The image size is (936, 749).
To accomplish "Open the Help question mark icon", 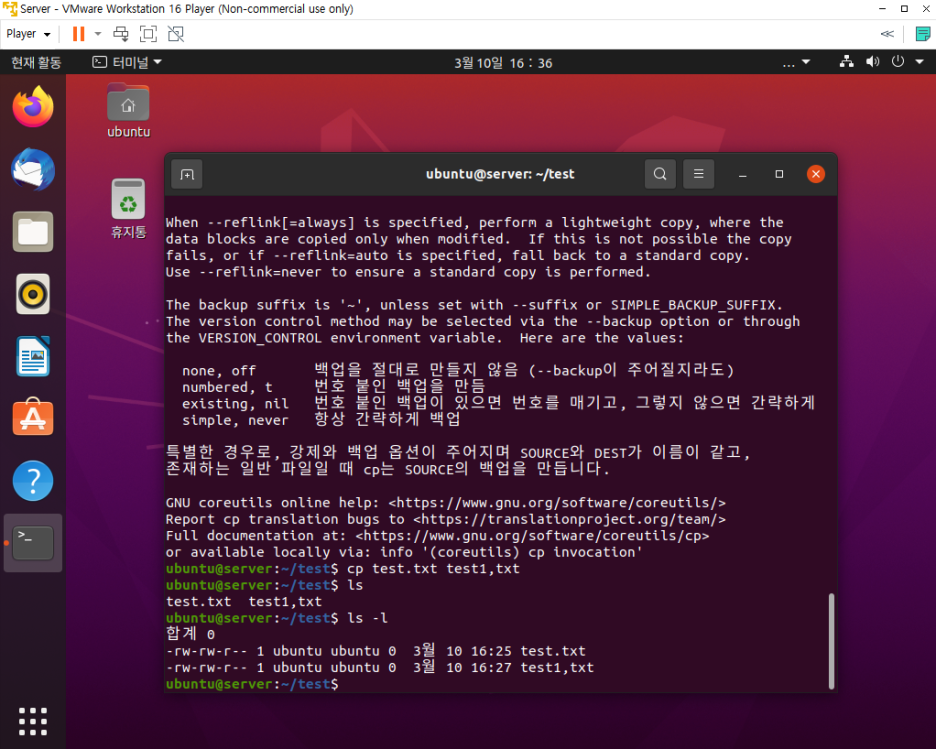I will click(33, 480).
